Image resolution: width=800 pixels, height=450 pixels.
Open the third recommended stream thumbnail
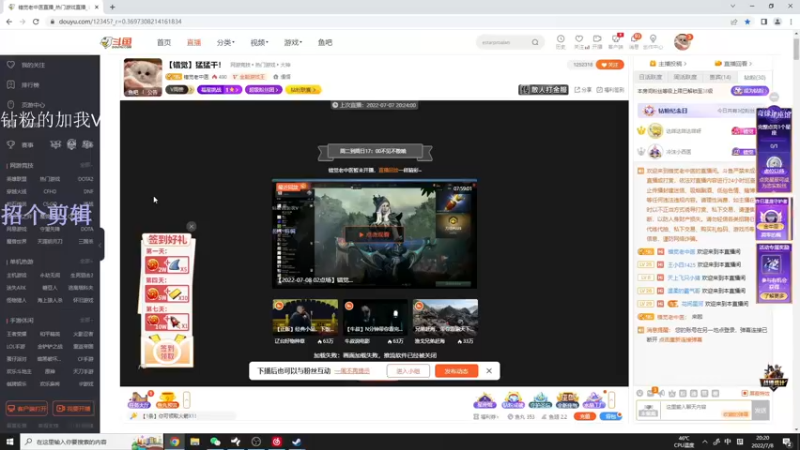[445, 316]
